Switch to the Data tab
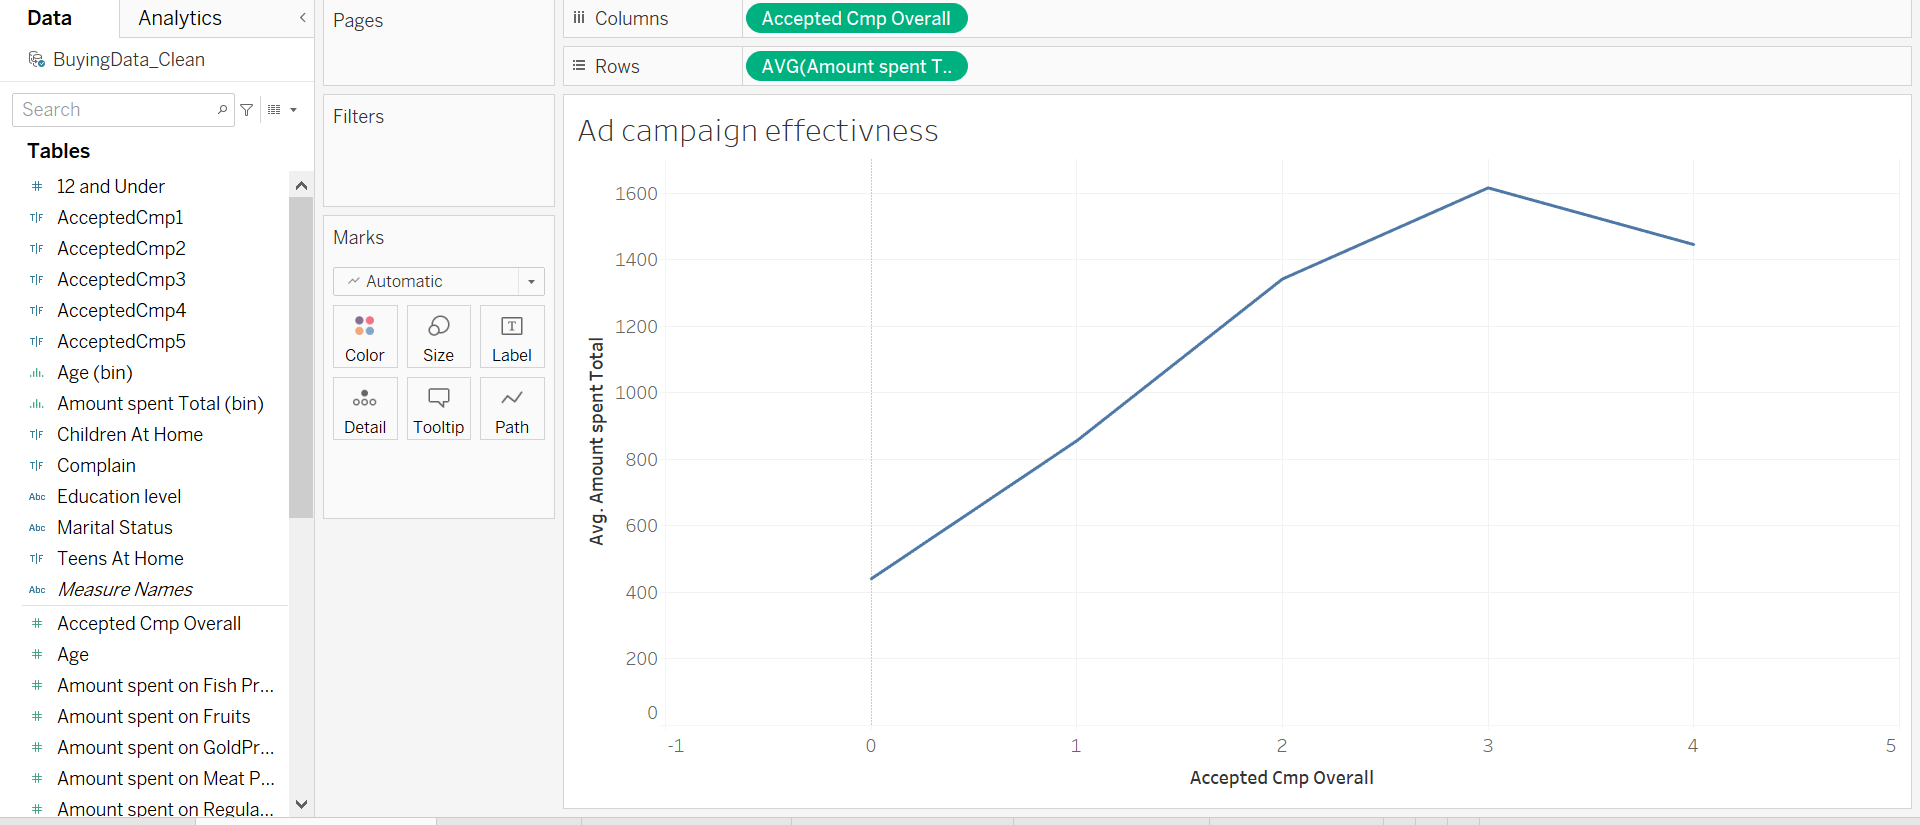 click(x=50, y=18)
